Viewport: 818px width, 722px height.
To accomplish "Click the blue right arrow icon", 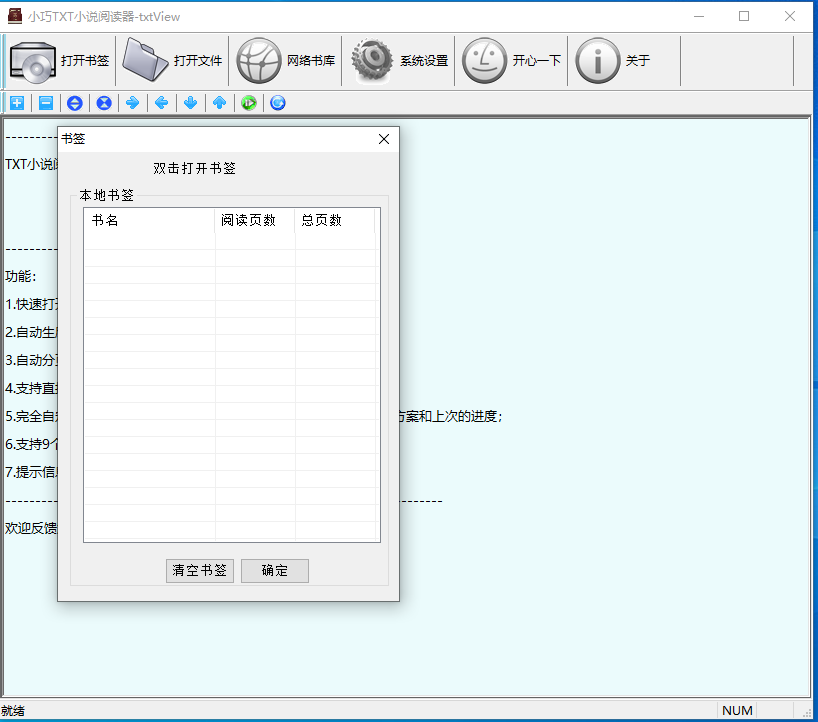I will 132,103.
